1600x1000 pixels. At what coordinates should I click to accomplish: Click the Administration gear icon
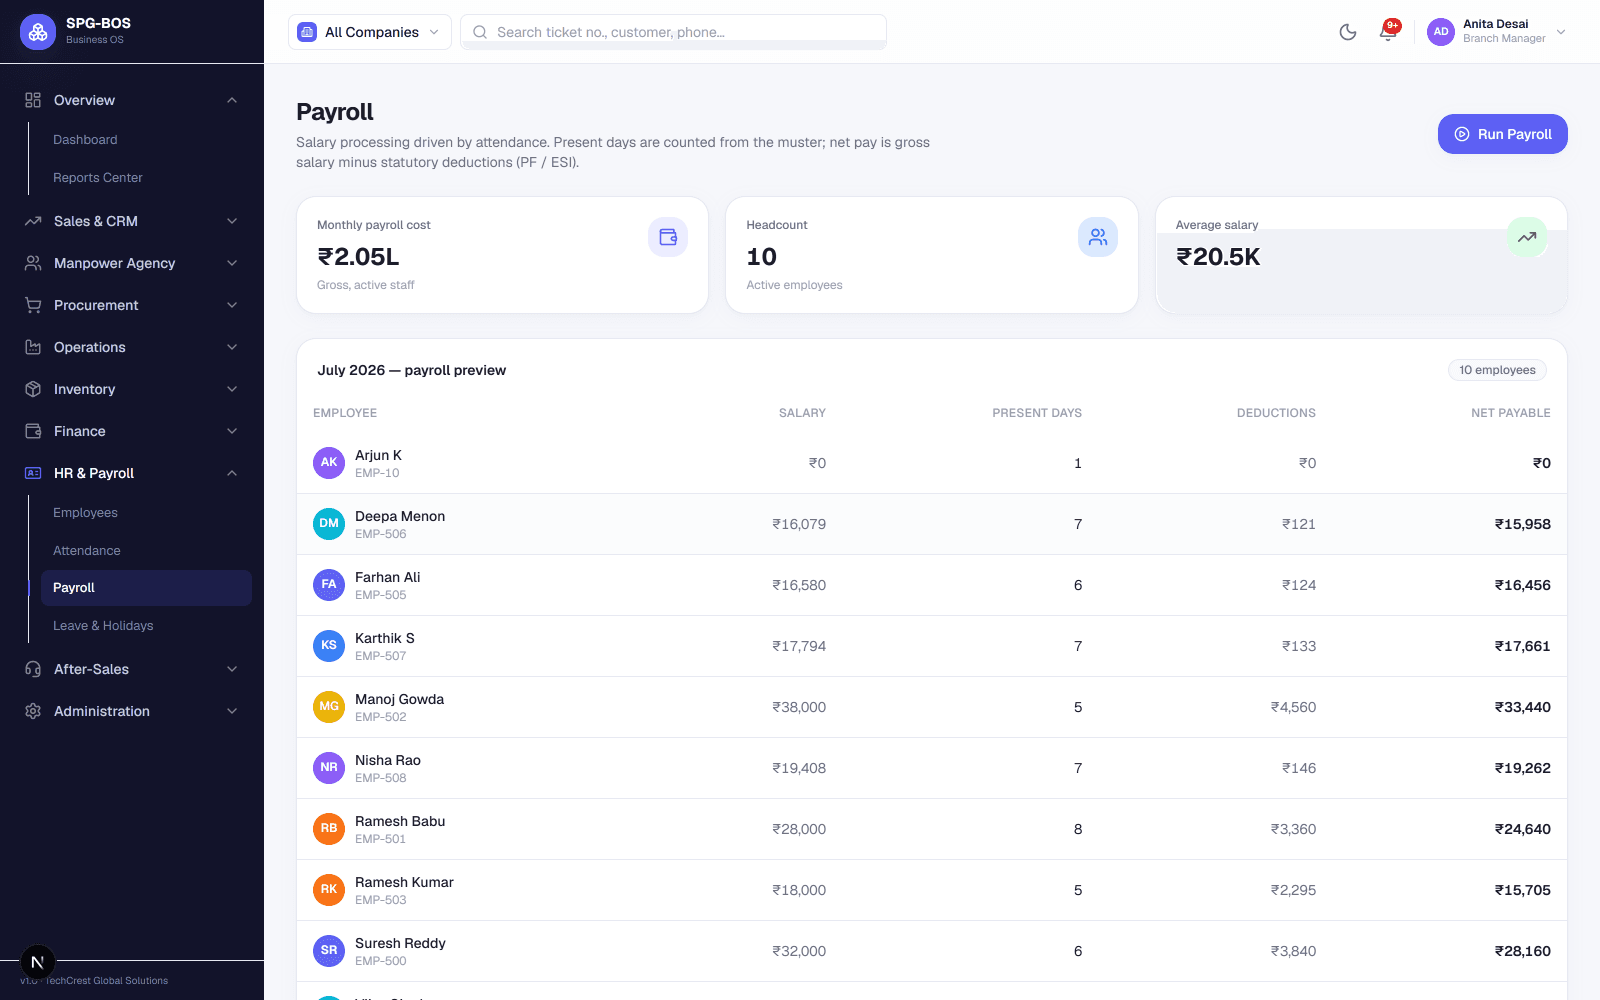click(33, 711)
